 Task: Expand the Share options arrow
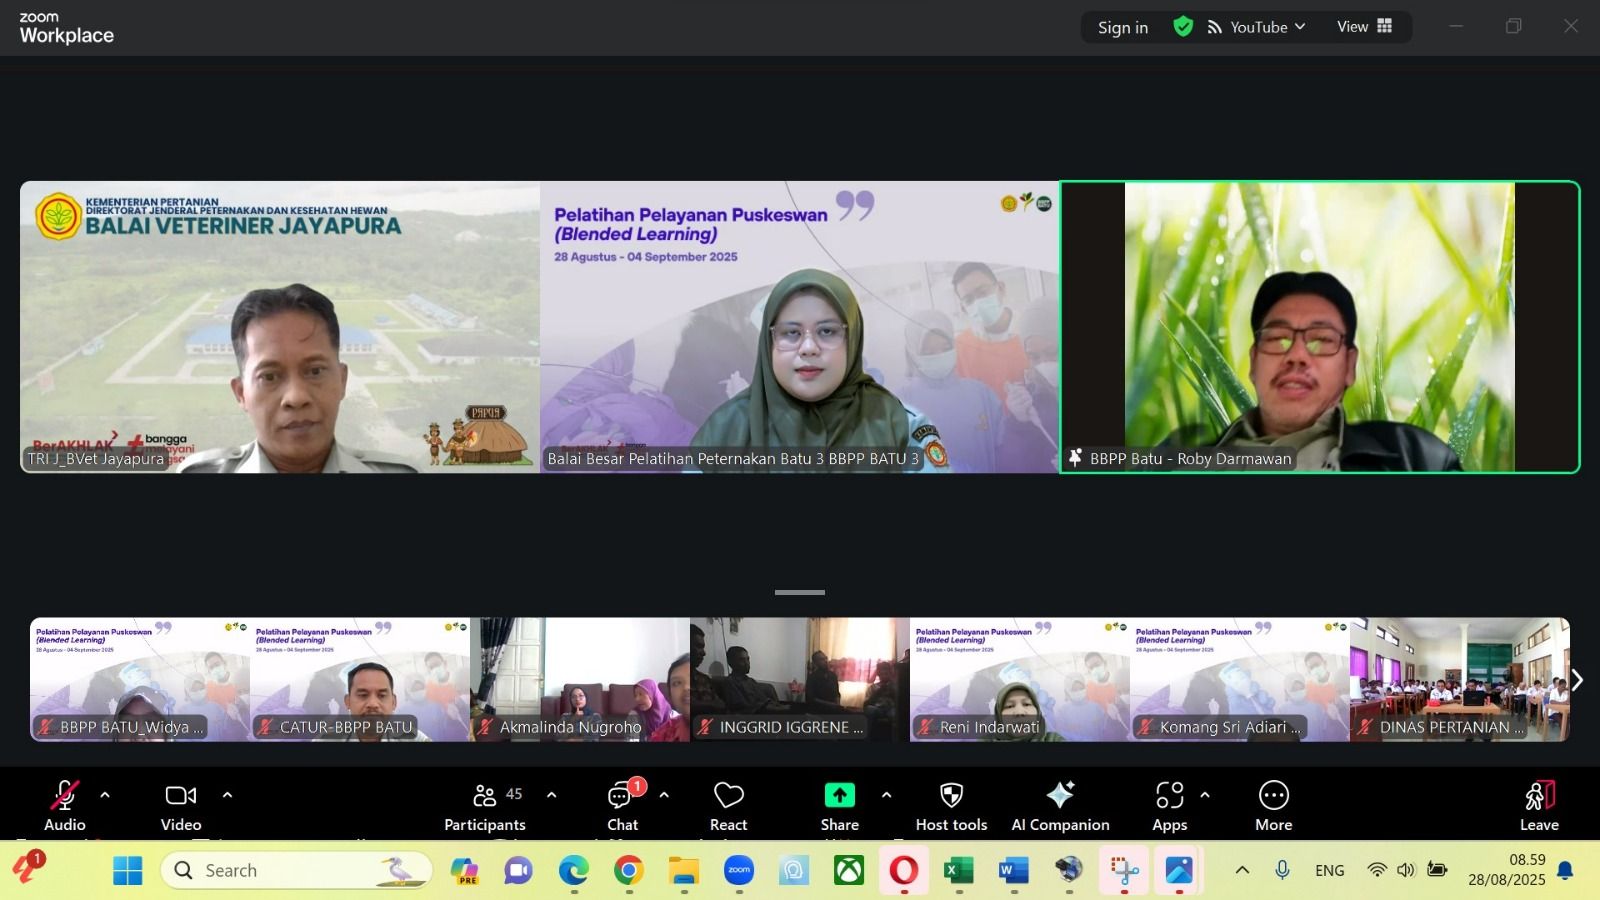(x=886, y=795)
